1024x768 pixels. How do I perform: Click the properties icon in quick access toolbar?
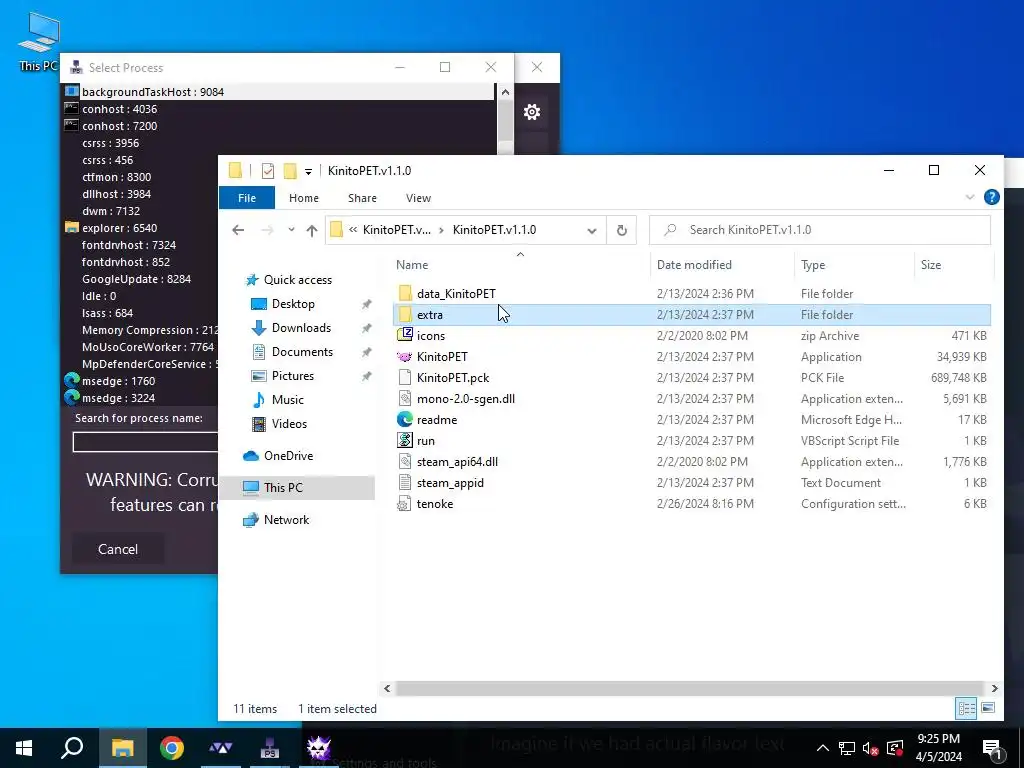[268, 171]
